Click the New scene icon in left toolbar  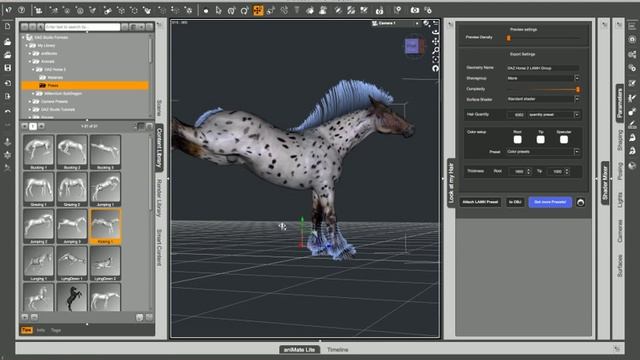click(7, 27)
